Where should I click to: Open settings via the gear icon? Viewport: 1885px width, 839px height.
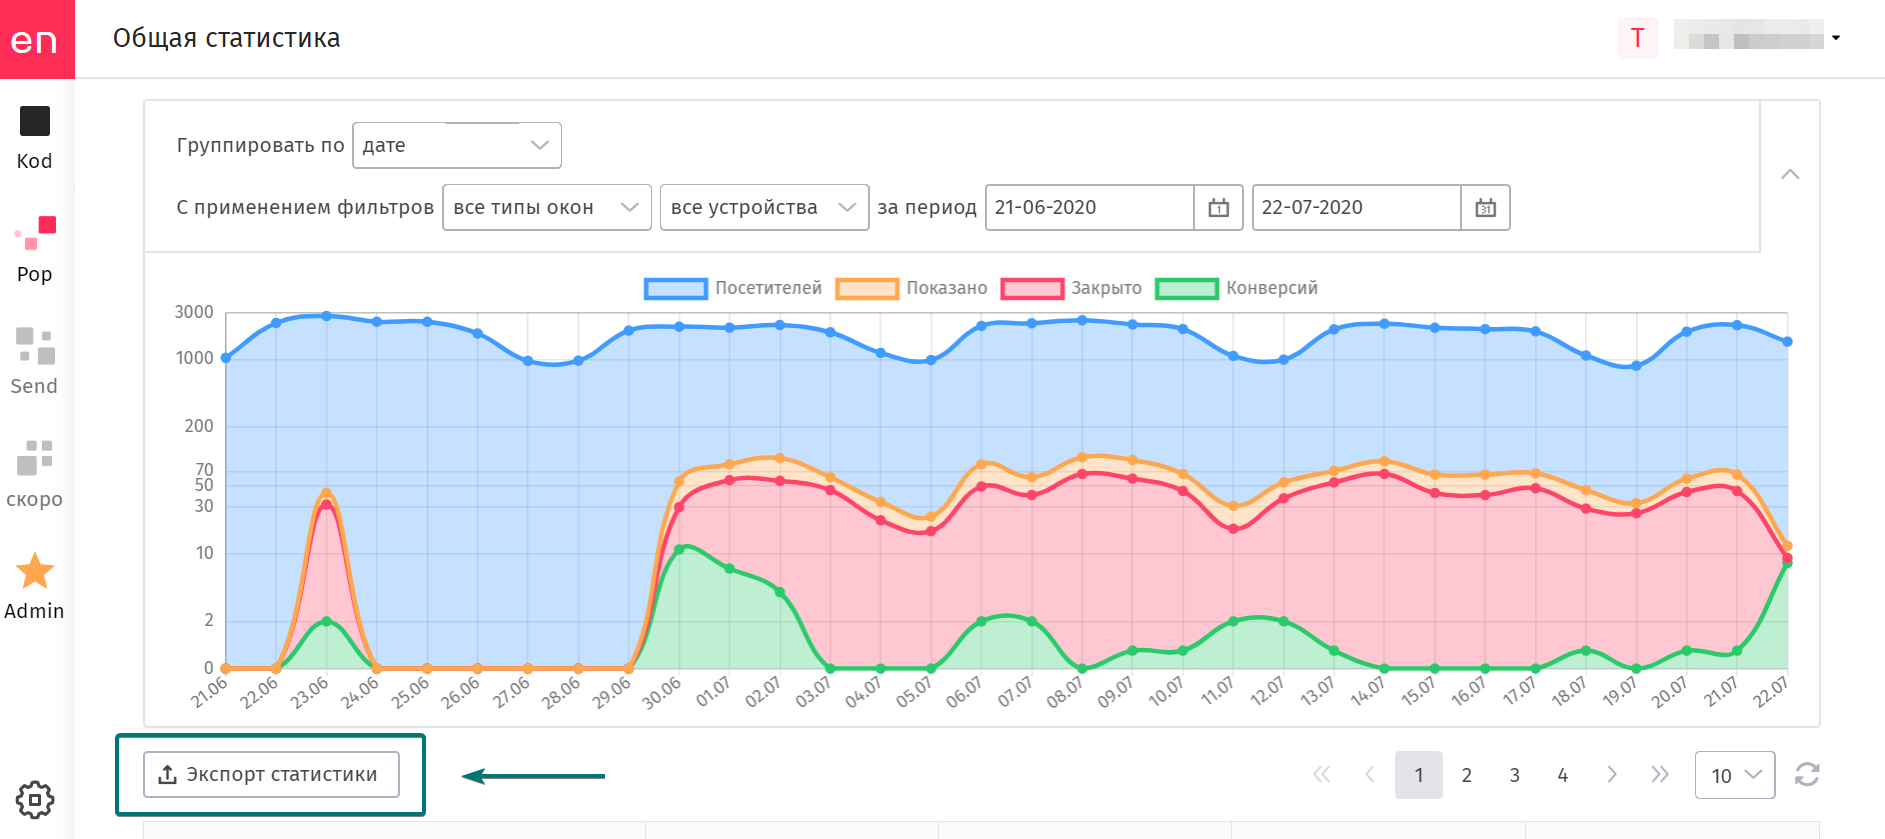click(x=35, y=800)
